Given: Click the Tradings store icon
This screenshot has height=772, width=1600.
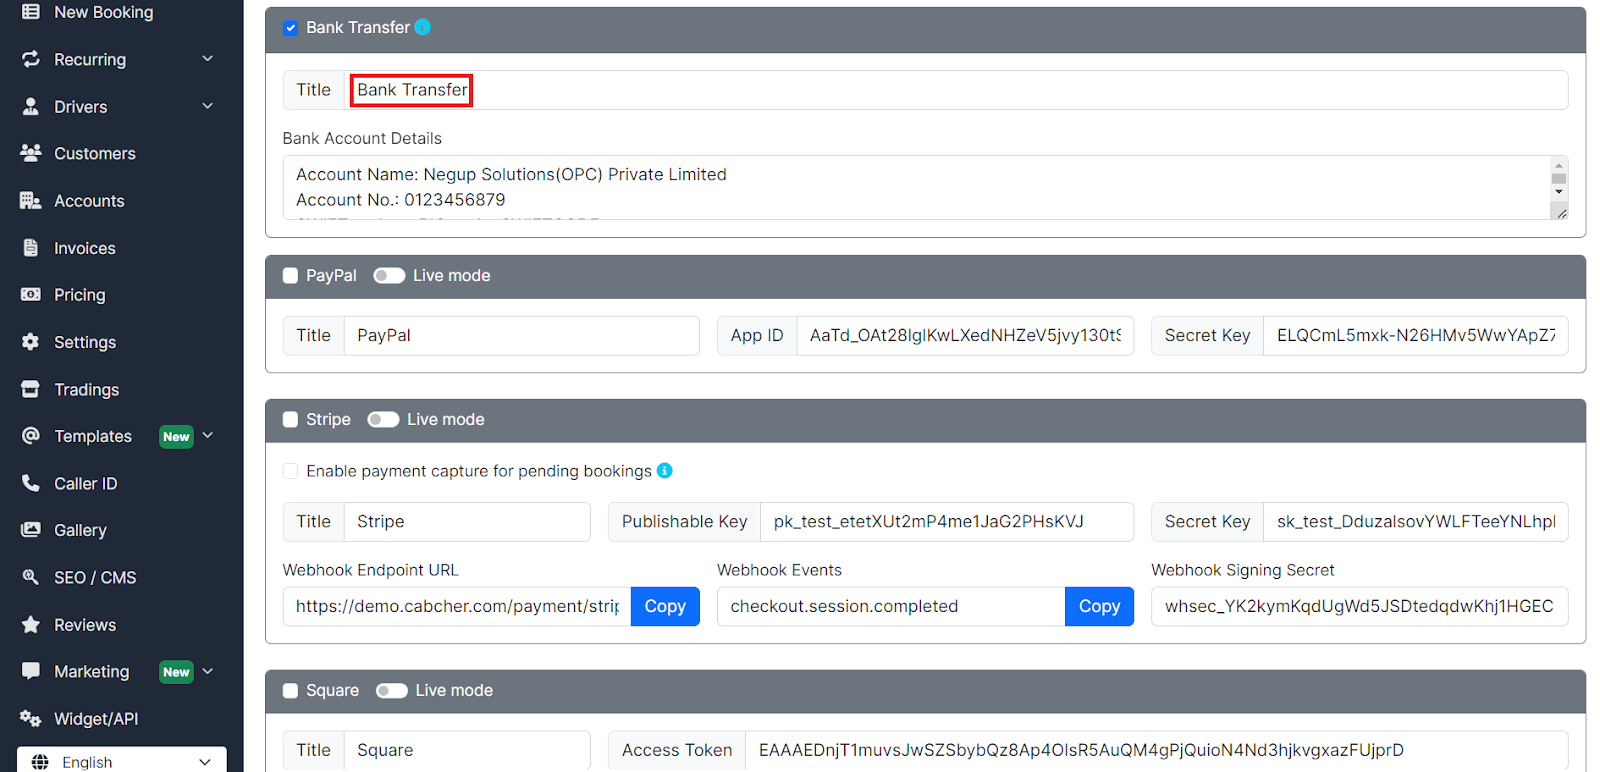Looking at the screenshot, I should (x=31, y=389).
